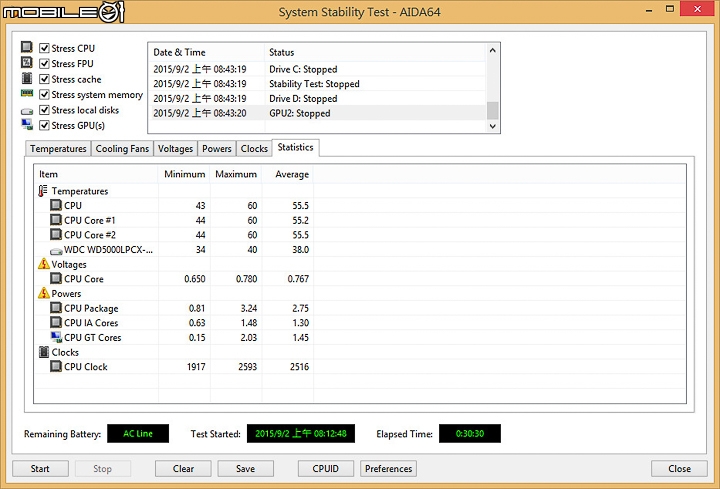Click the chip icon of CPU IA Cores row
The image size is (720, 489).
(56, 322)
